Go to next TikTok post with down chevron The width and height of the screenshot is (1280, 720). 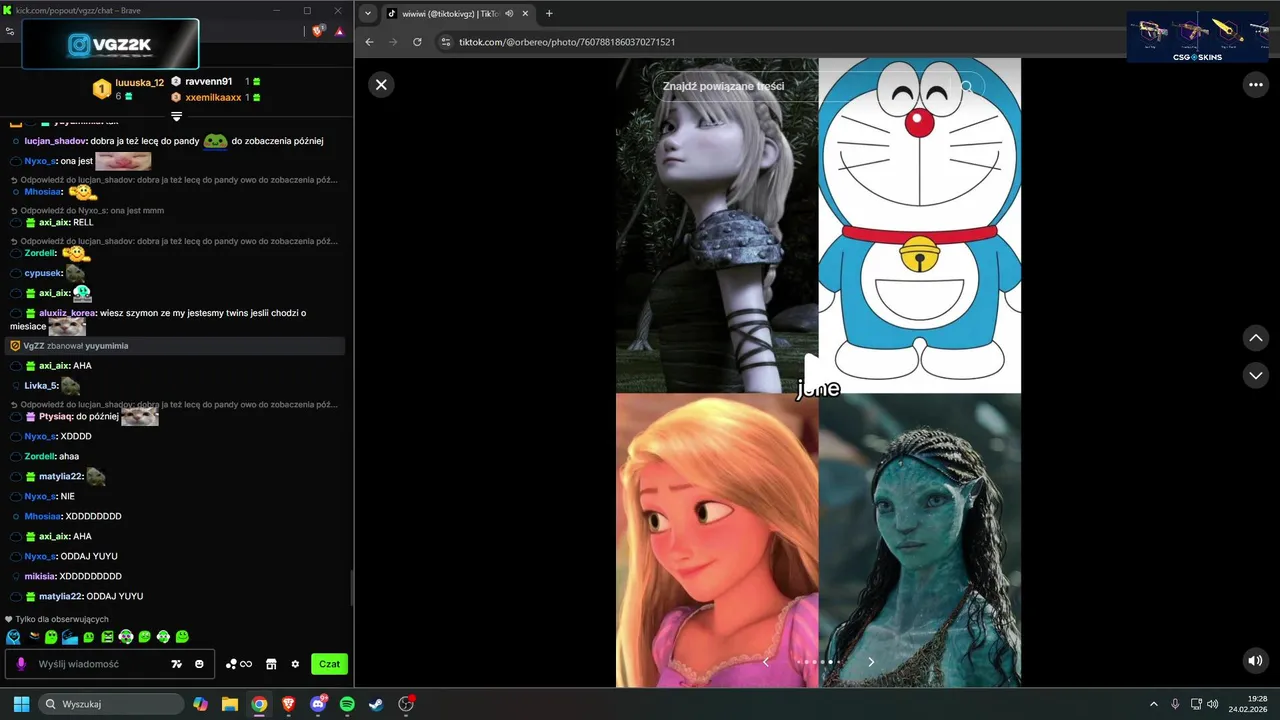point(1255,375)
